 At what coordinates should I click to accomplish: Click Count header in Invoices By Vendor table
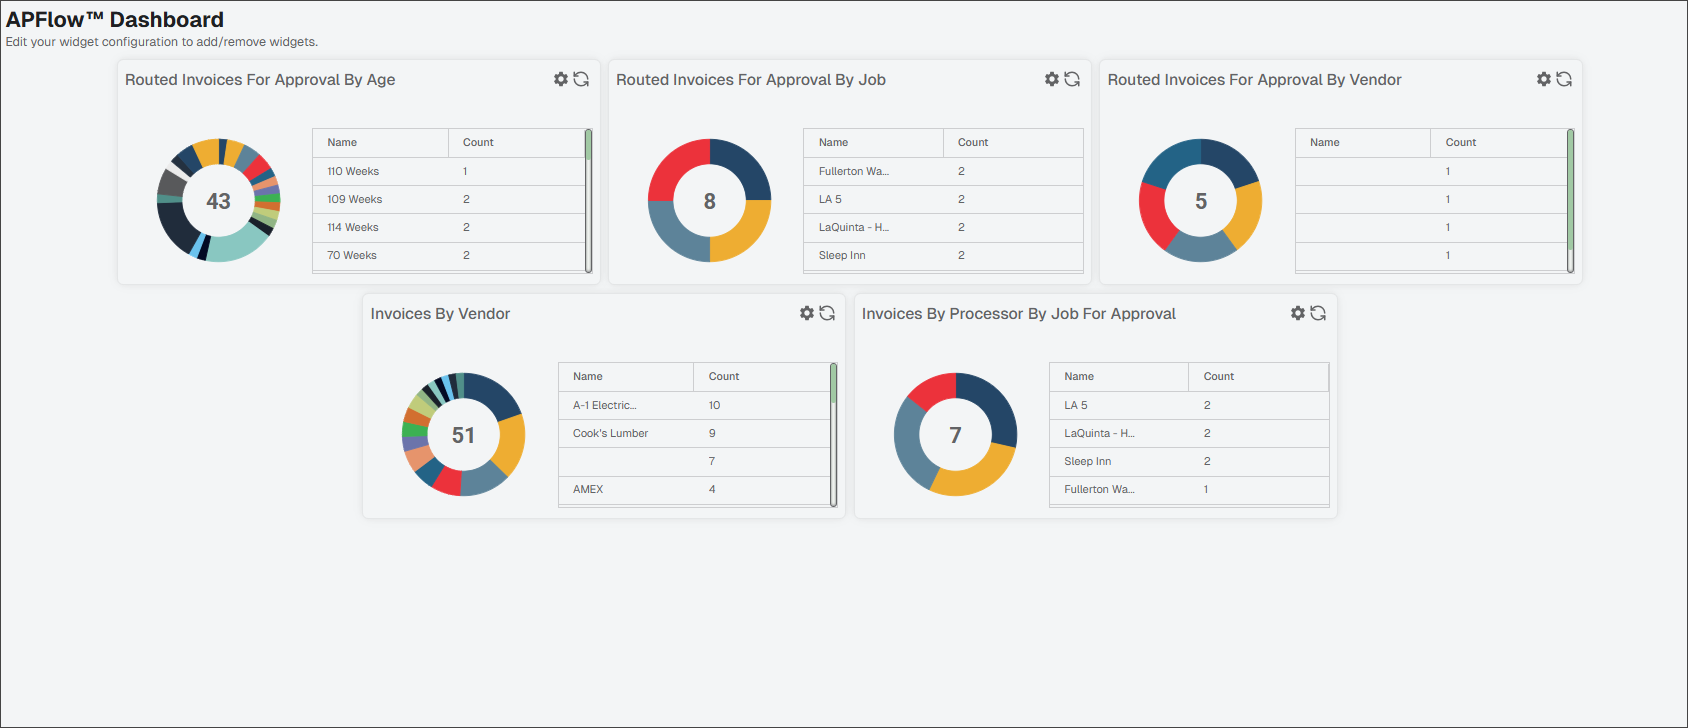point(762,377)
